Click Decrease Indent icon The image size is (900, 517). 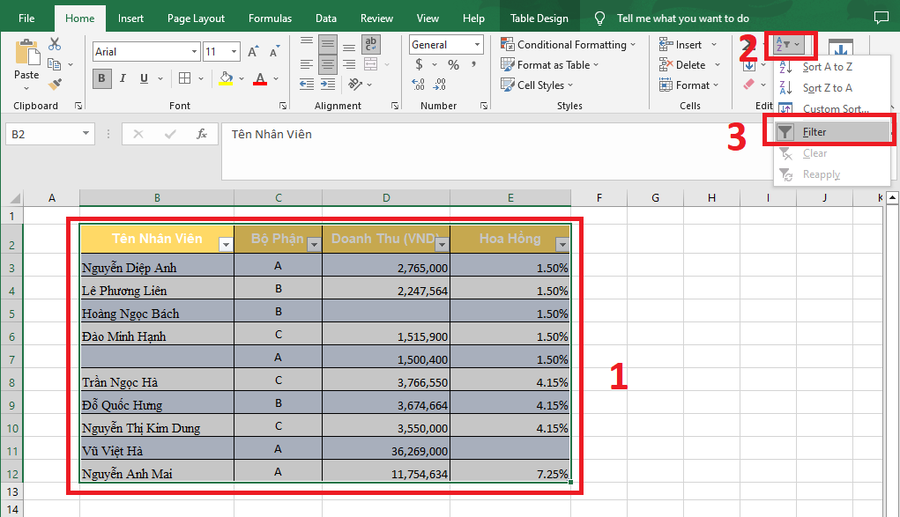[307, 84]
